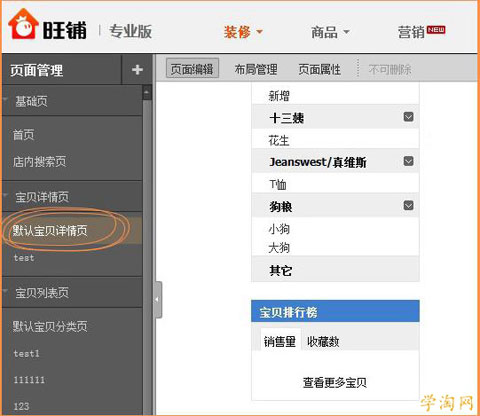Select the 123 page item

[x=21, y=406]
